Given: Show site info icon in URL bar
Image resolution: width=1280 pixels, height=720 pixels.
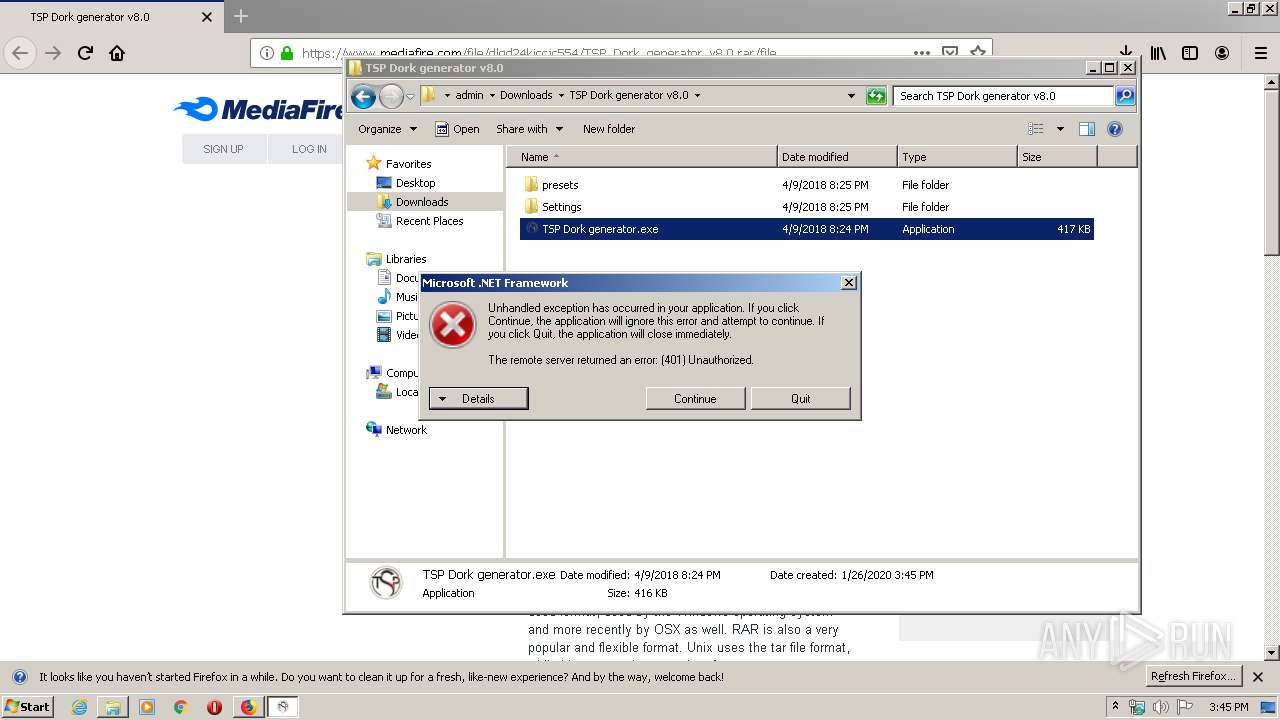Looking at the screenshot, I should [x=268, y=53].
